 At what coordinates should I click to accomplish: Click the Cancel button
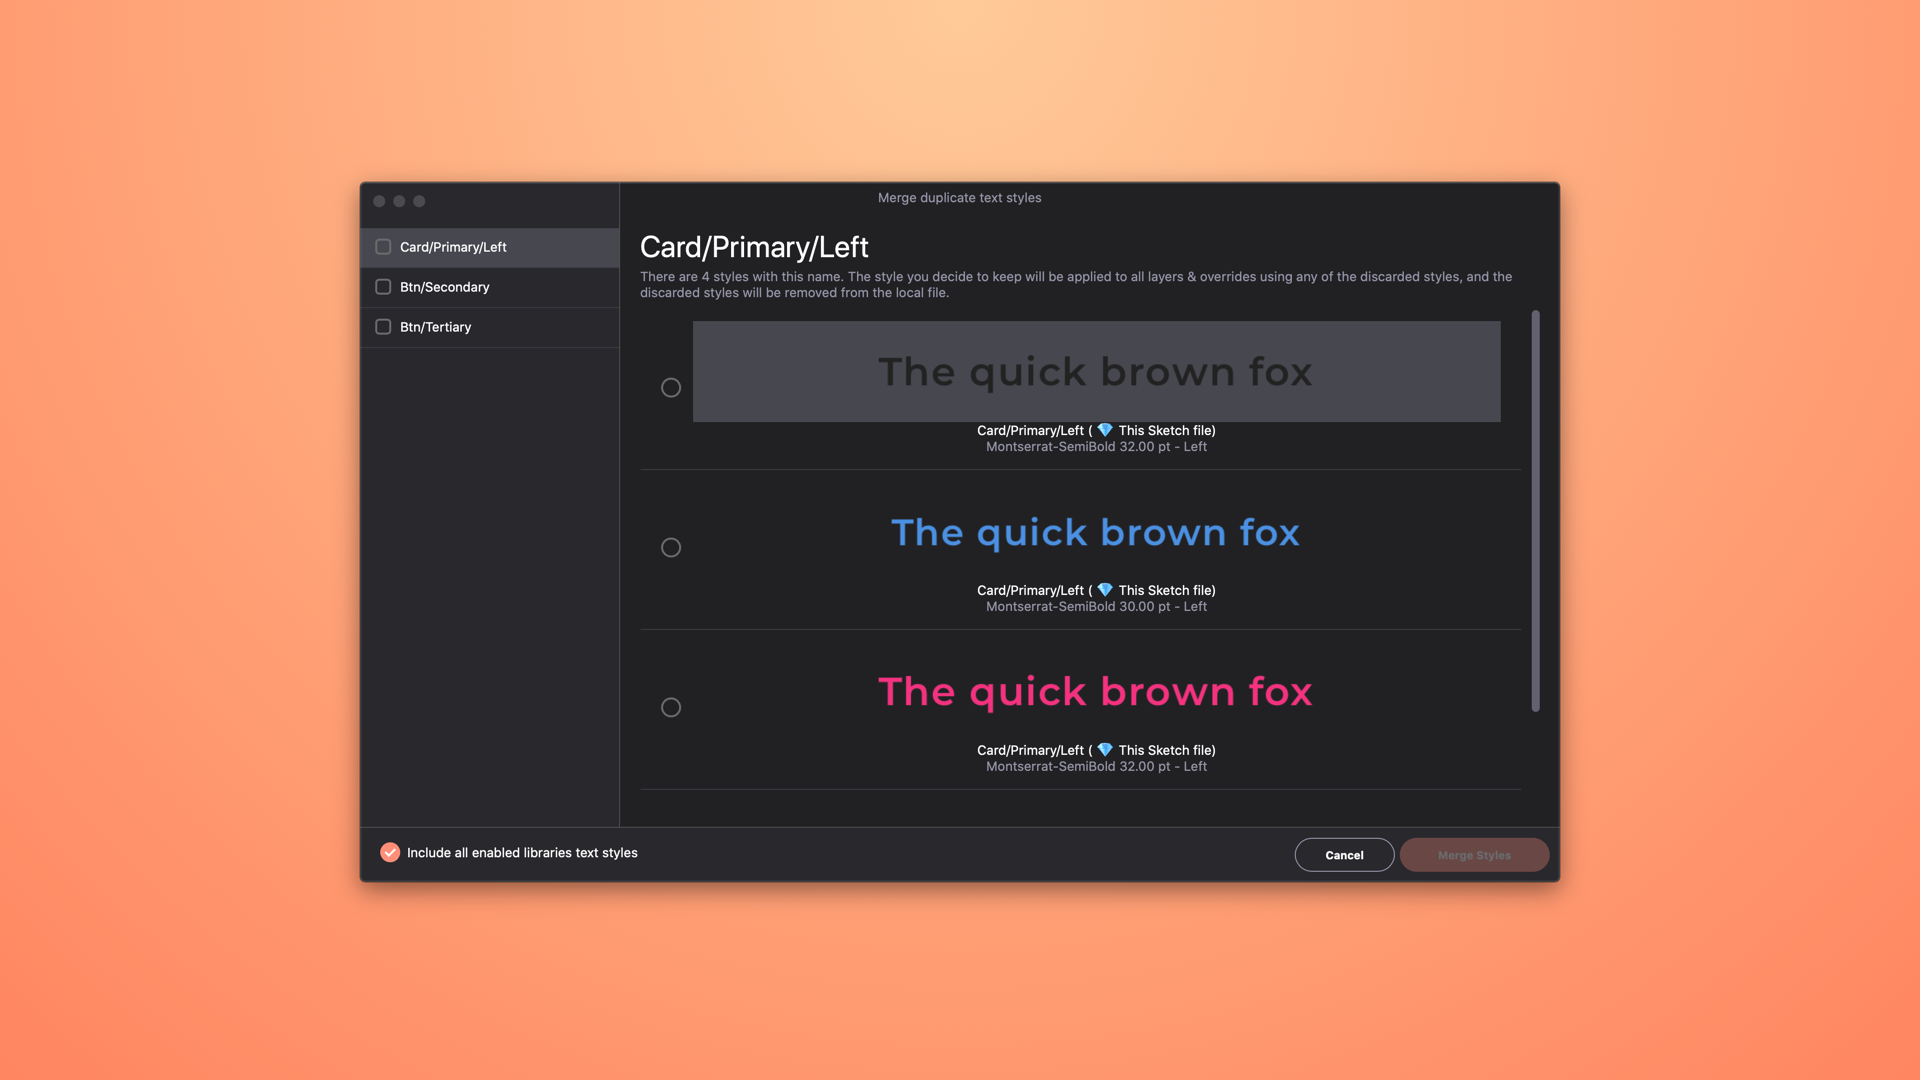[x=1344, y=855]
